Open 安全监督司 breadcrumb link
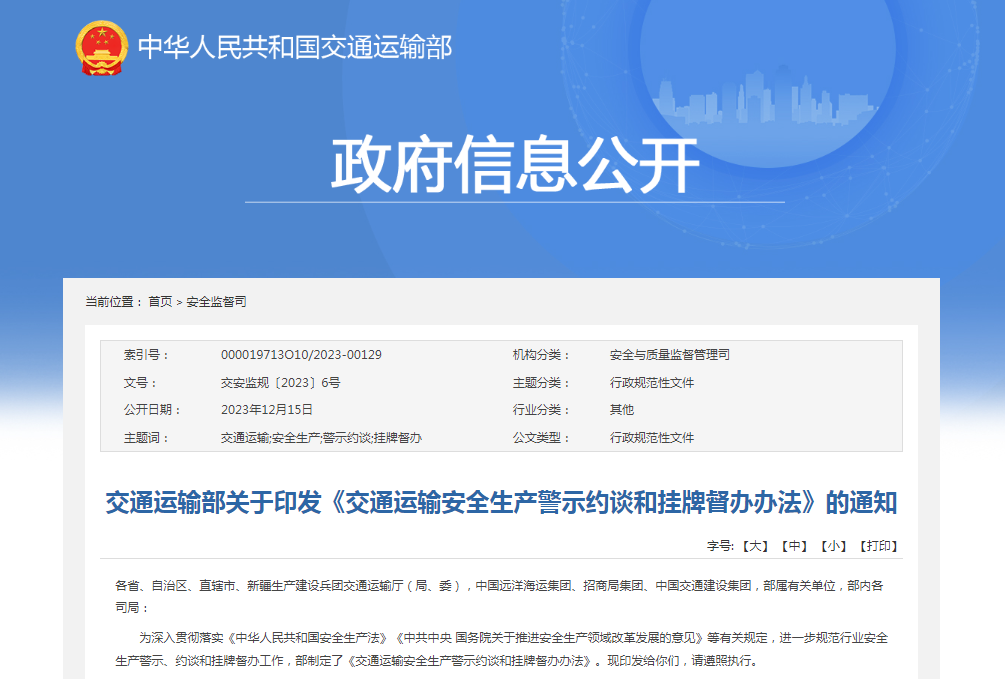Screen dimensions: 1005x679 click(x=216, y=301)
